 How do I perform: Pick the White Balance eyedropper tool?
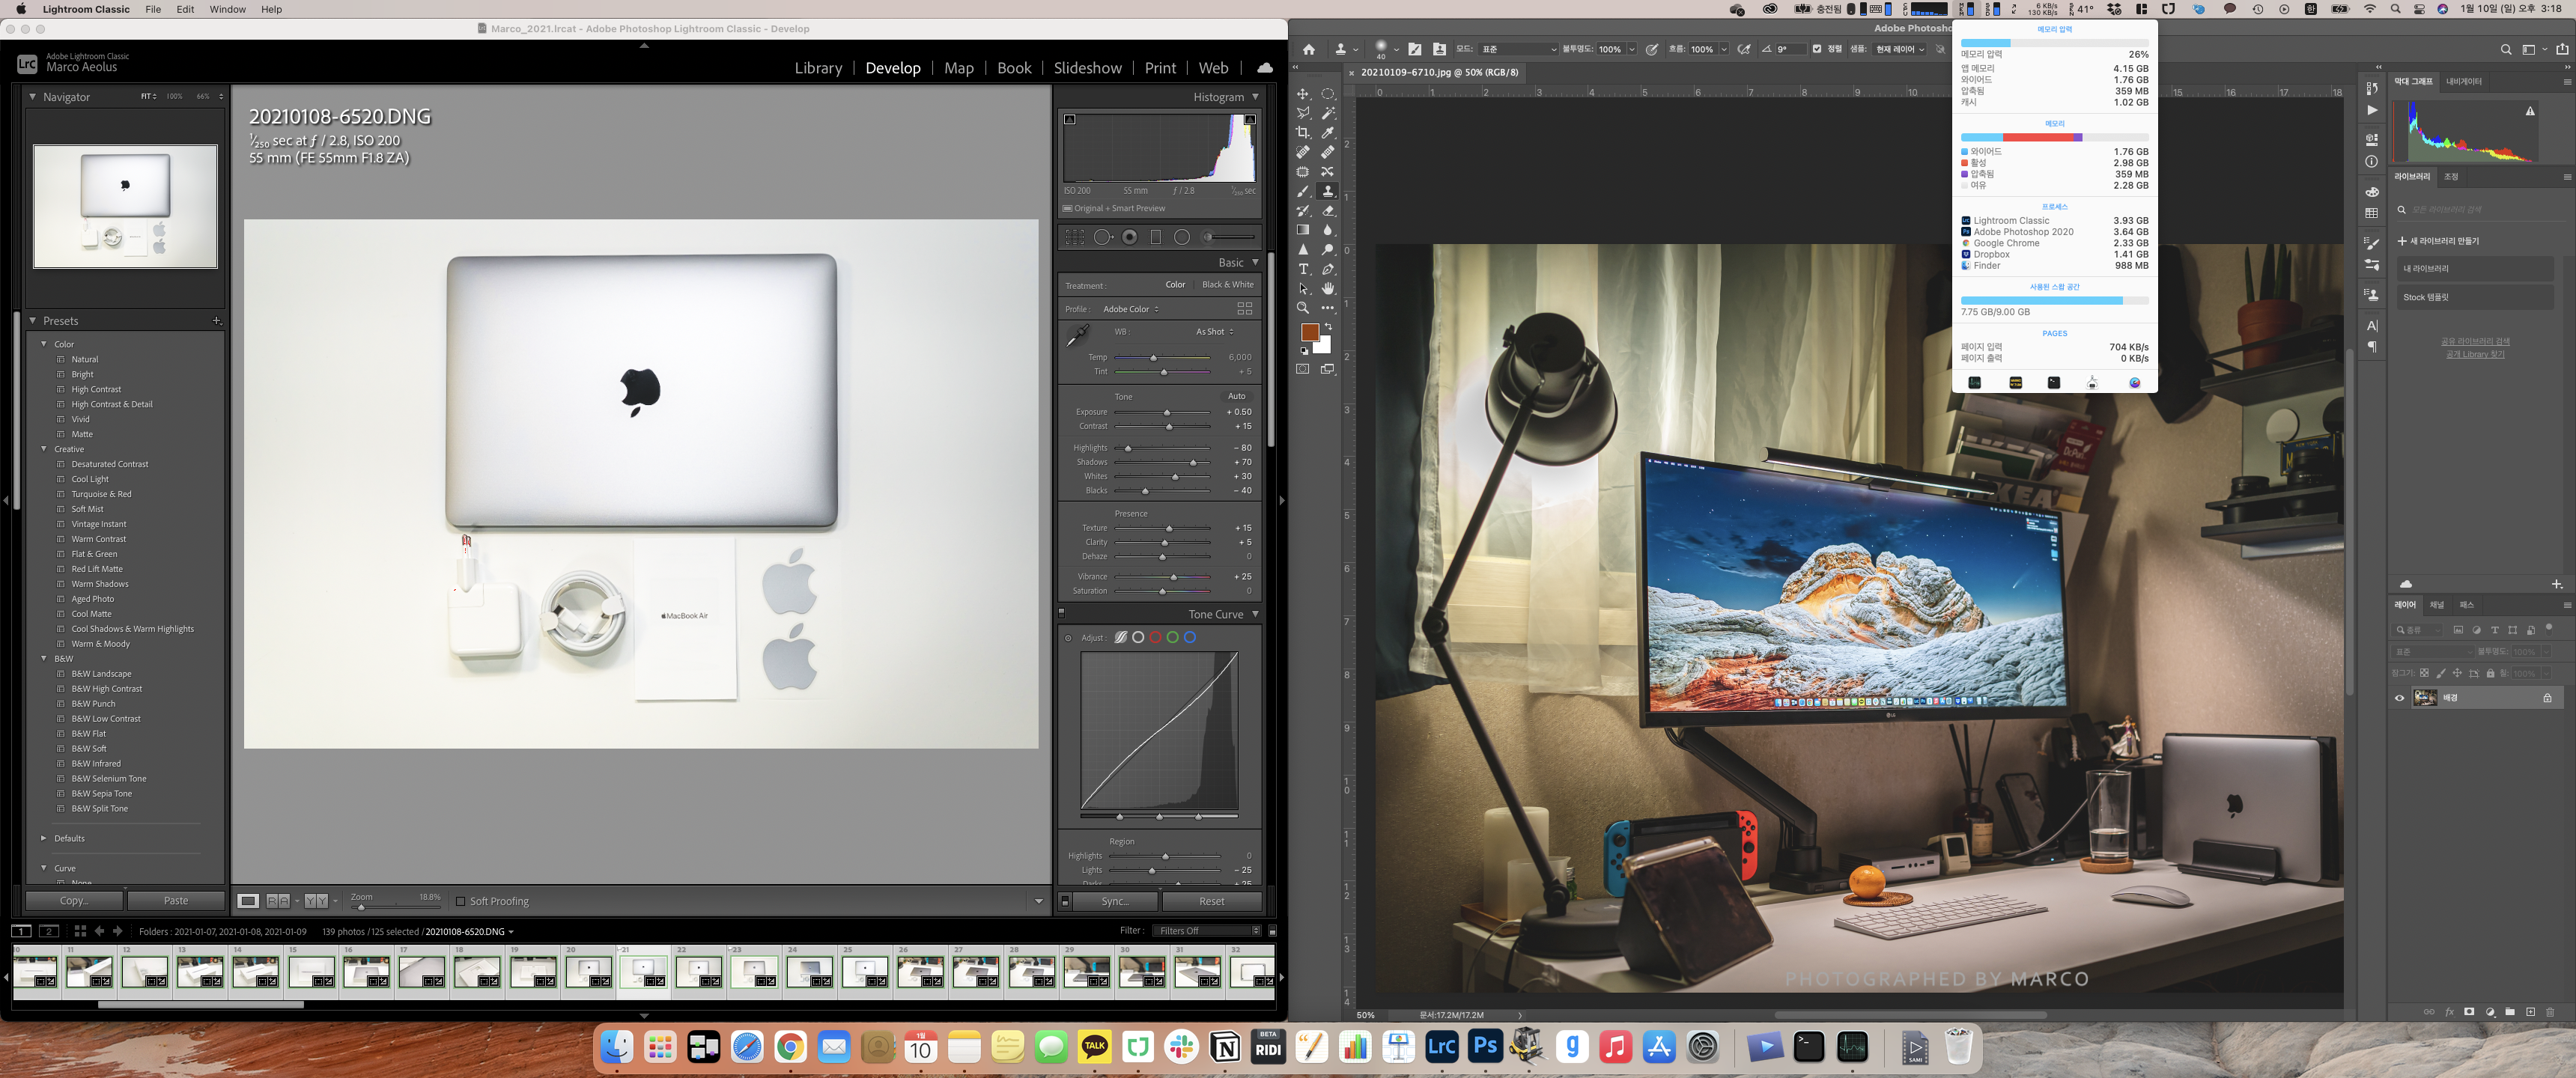pyautogui.click(x=1078, y=336)
